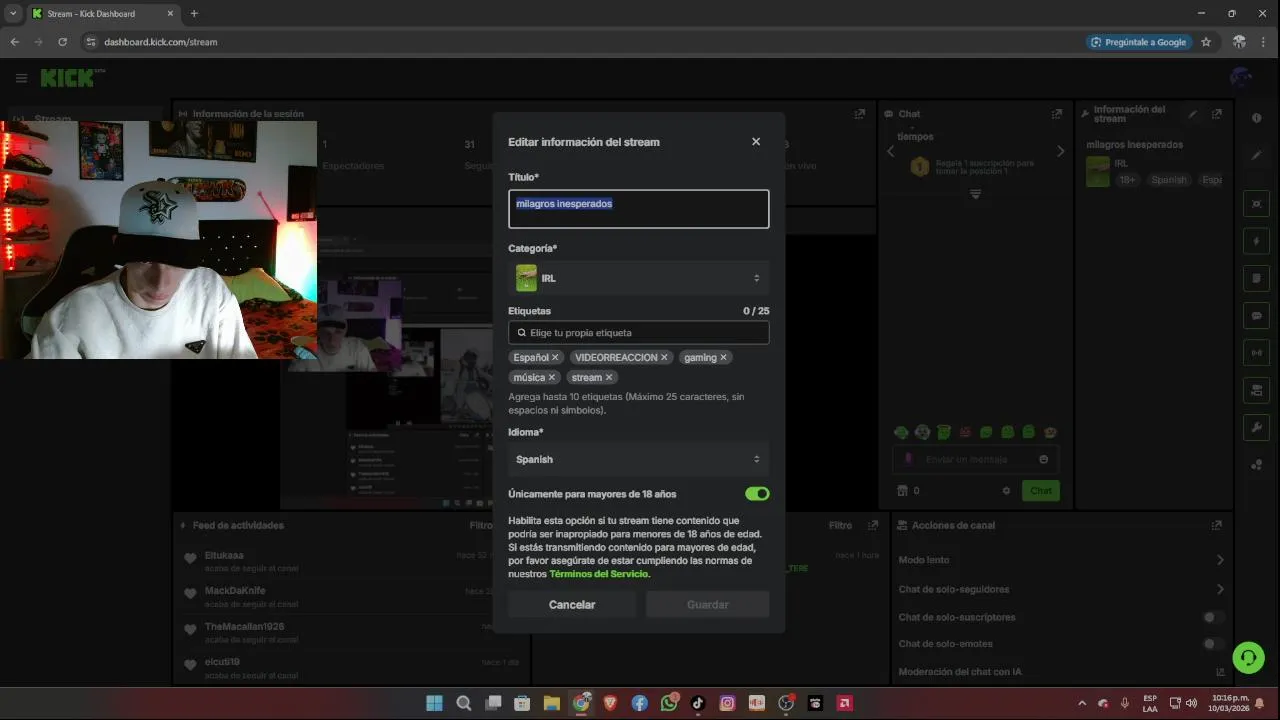Image resolution: width=1280 pixels, height=720 pixels.
Task: Click the Enviar un mensaje chat input
Action: [975, 459]
